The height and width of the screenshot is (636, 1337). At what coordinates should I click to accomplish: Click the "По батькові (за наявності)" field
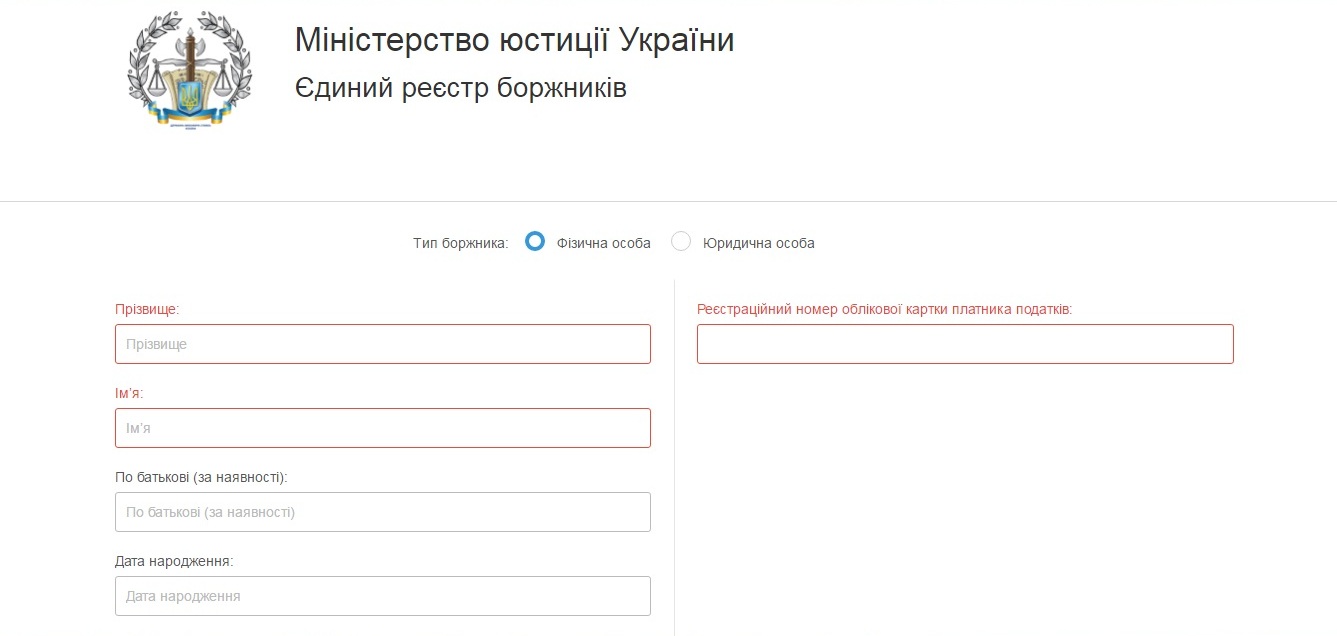pyautogui.click(x=383, y=511)
